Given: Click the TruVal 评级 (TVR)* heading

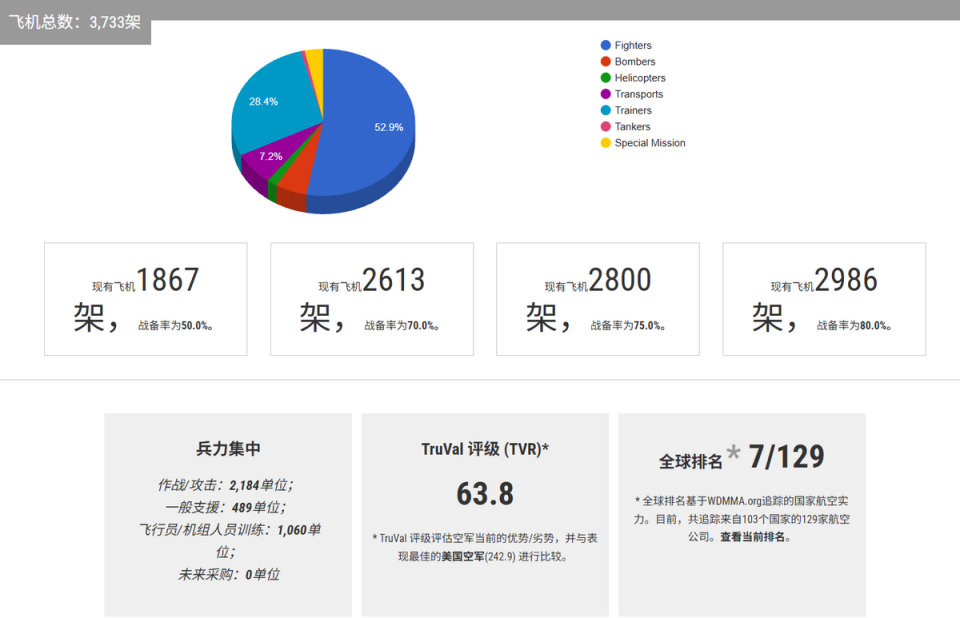Looking at the screenshot, I should (x=485, y=449).
